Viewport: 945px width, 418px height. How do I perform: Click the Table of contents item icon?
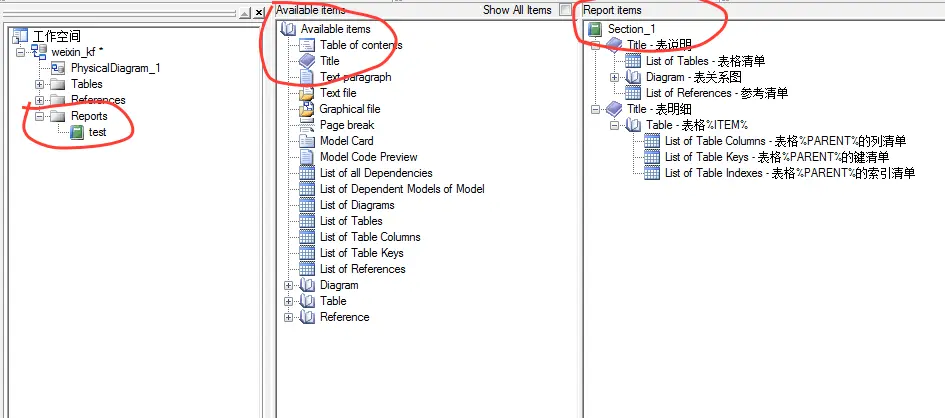pos(307,45)
